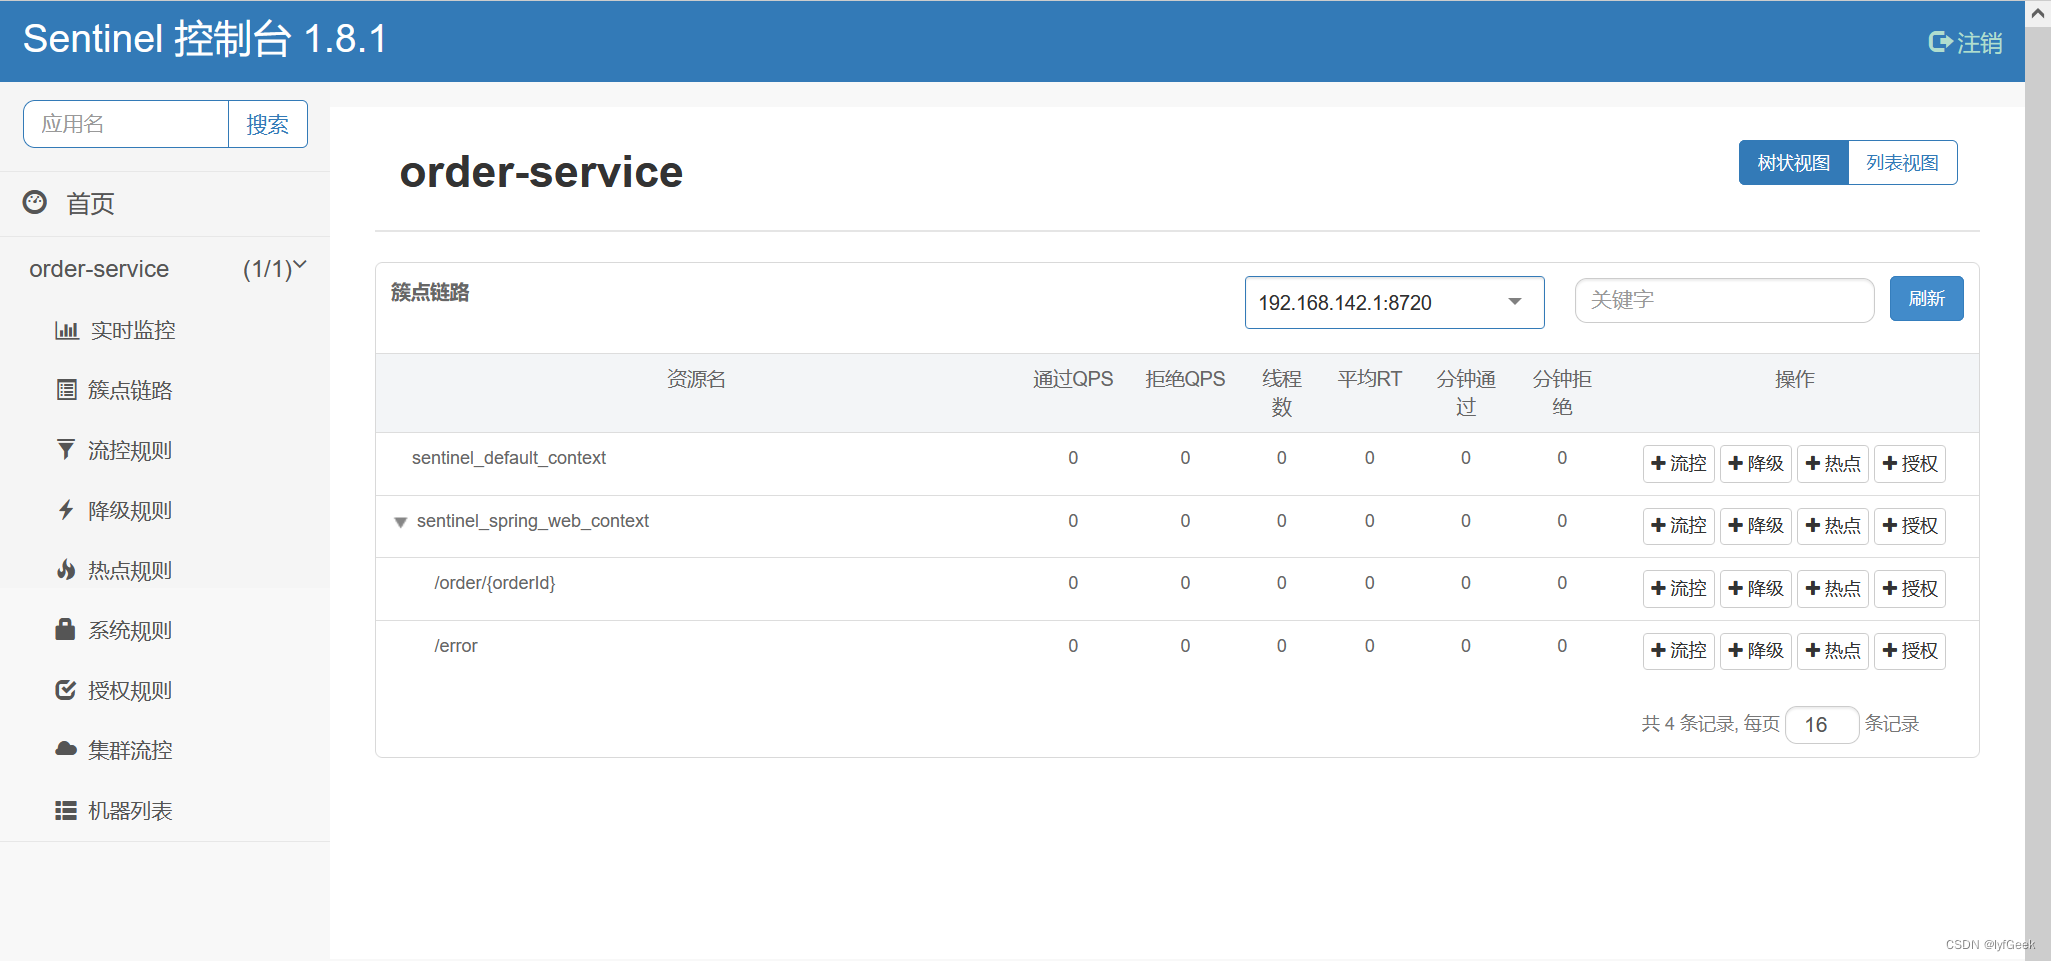Click the page size field showing 16
The width and height of the screenshot is (2051, 961).
[x=1822, y=724]
